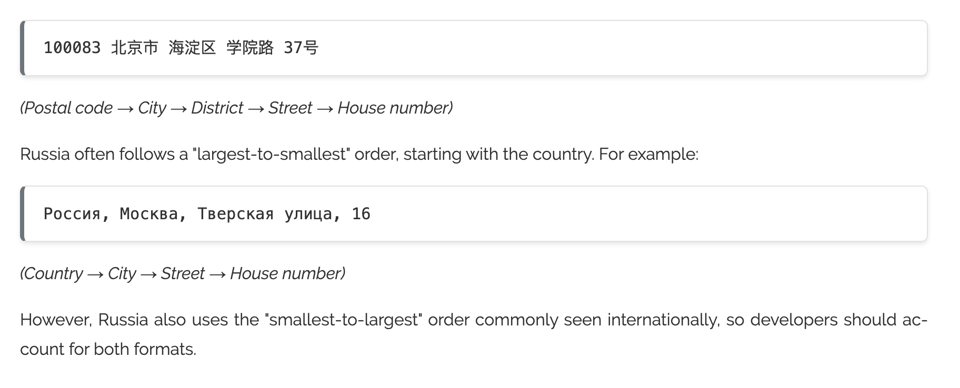Viewport: 960px width, 388px height.
Task: Click the 海淀区 district text
Action: tap(192, 48)
